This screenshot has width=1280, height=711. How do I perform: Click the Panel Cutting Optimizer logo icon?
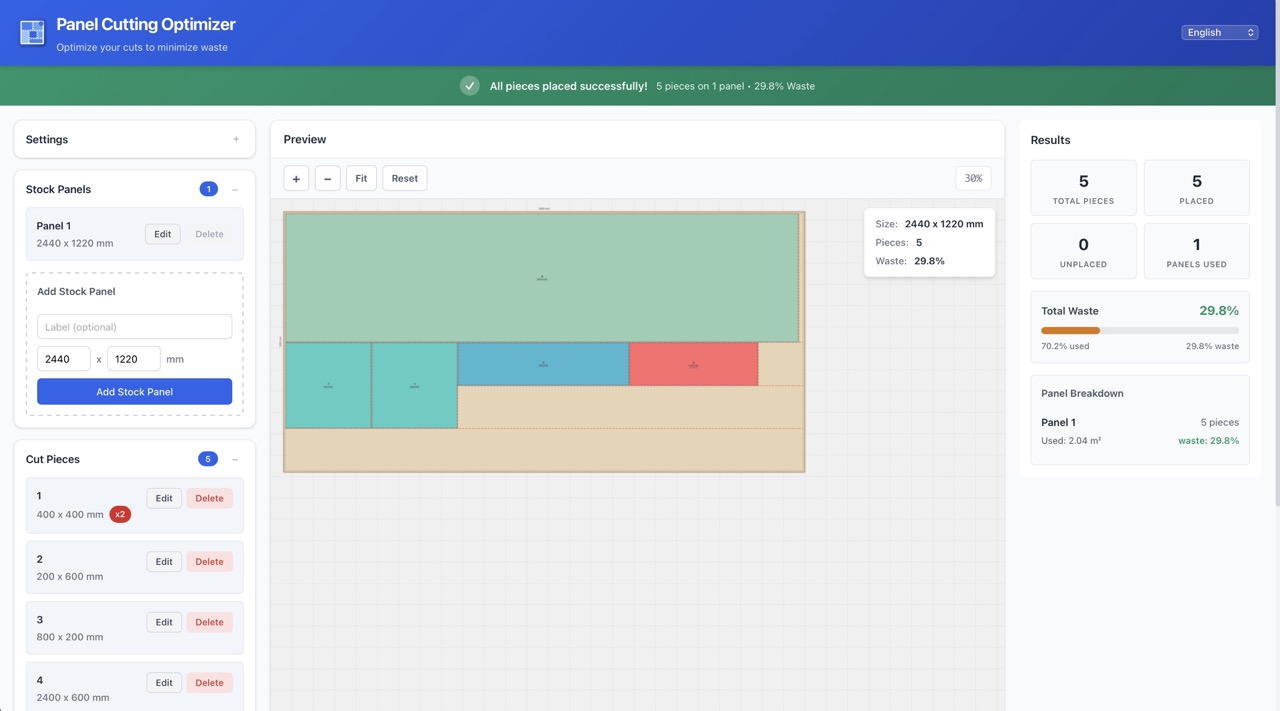pyautogui.click(x=32, y=33)
